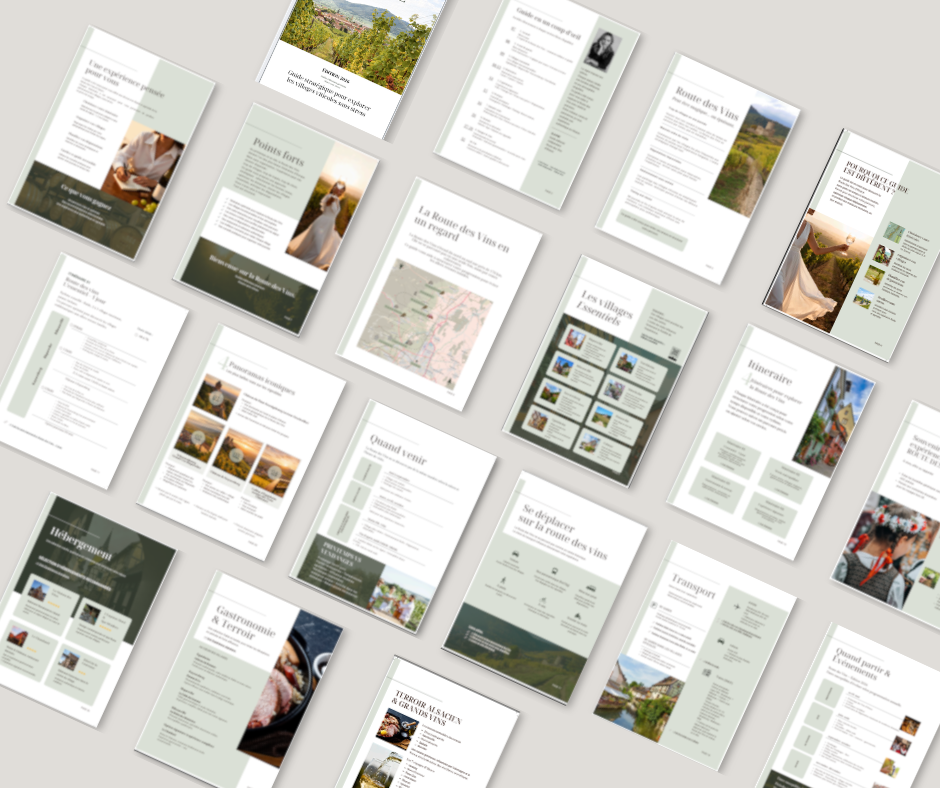Screen dimensions: 940x788
Task: Select the "Une expérience pensée pour vous" heading
Action: tap(123, 77)
